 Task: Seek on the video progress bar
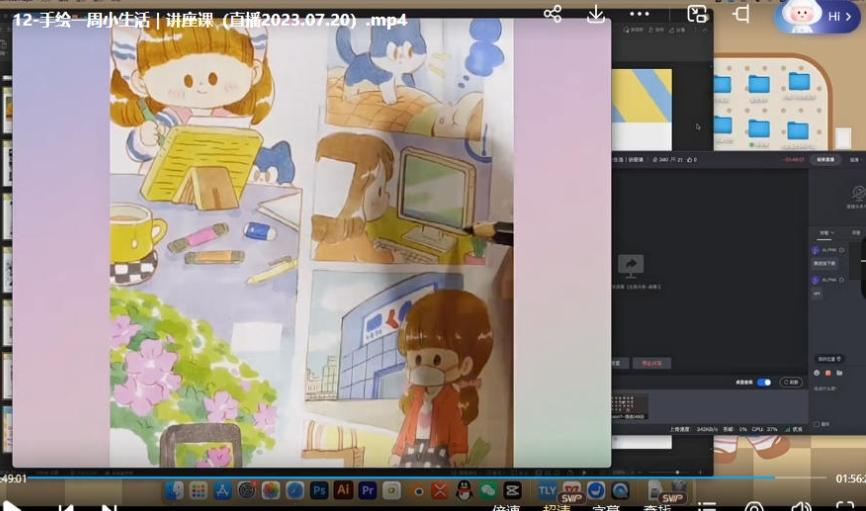[x=400, y=477]
